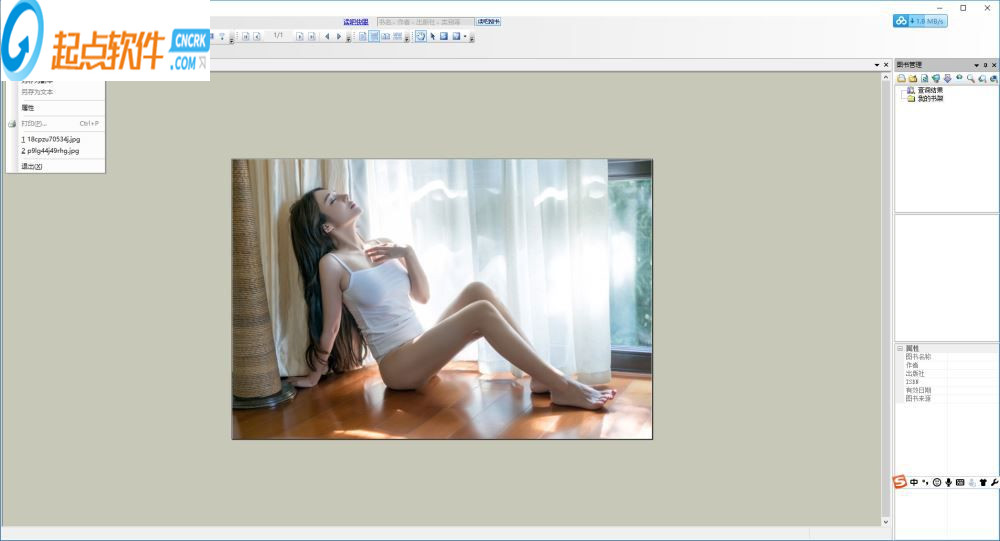The image size is (1000, 541).
Task: Open dropdown arrow next to blue image tool
Action: (465, 36)
